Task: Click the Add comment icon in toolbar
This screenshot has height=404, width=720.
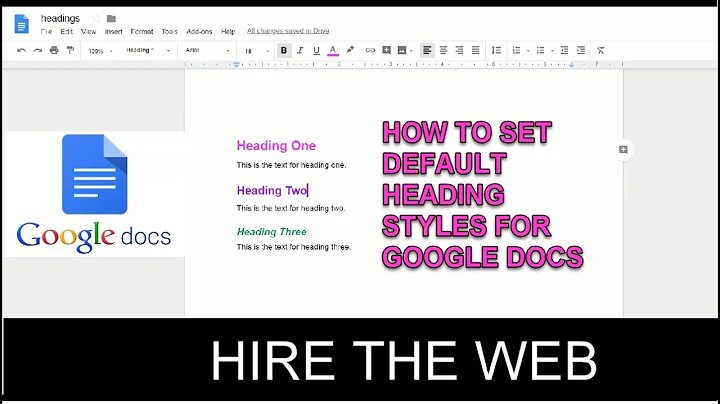Action: click(387, 50)
